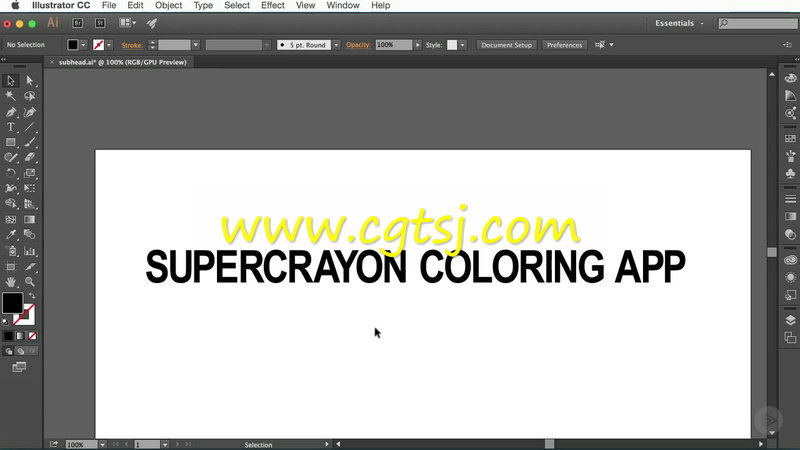The height and width of the screenshot is (450, 800).
Task: Reset to default fill and stroke
Action: coord(6,322)
